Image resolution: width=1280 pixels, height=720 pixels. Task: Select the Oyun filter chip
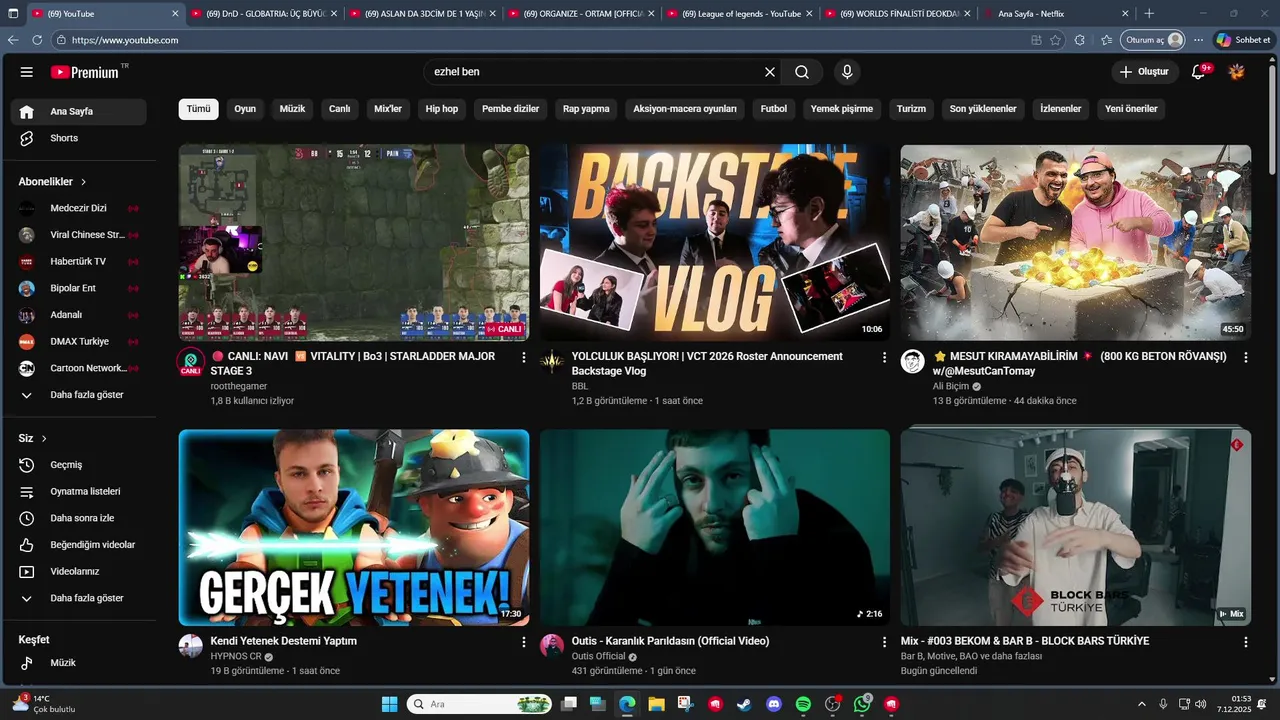(245, 109)
